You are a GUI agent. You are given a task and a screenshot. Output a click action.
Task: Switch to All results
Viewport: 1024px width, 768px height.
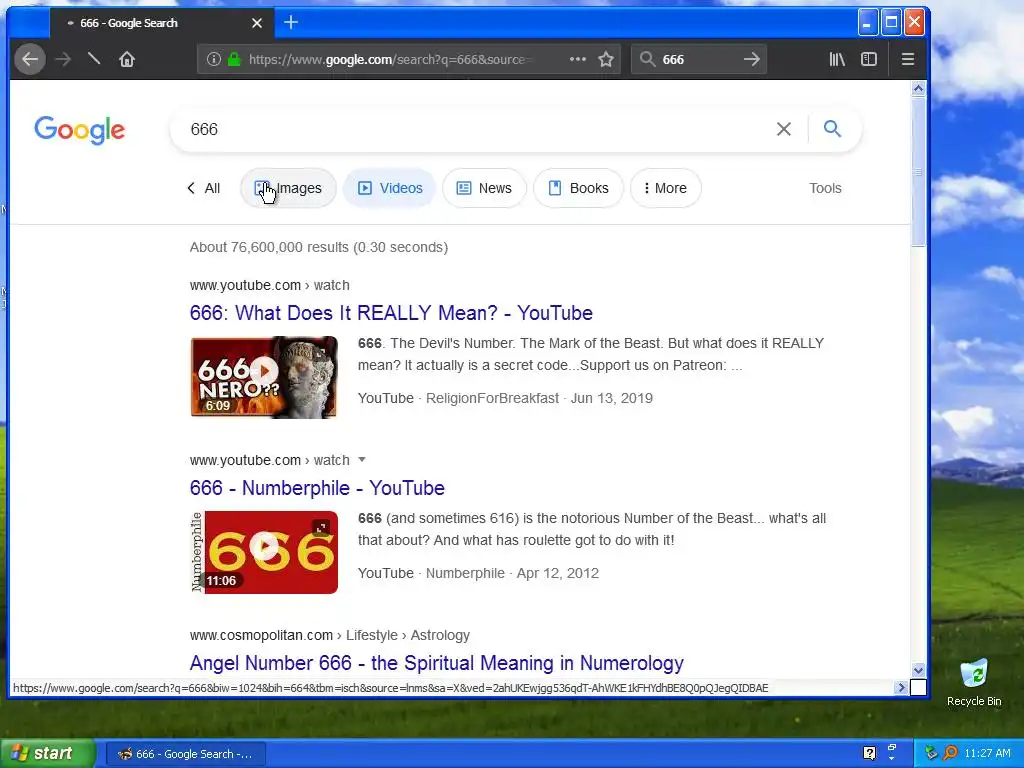(x=204, y=188)
